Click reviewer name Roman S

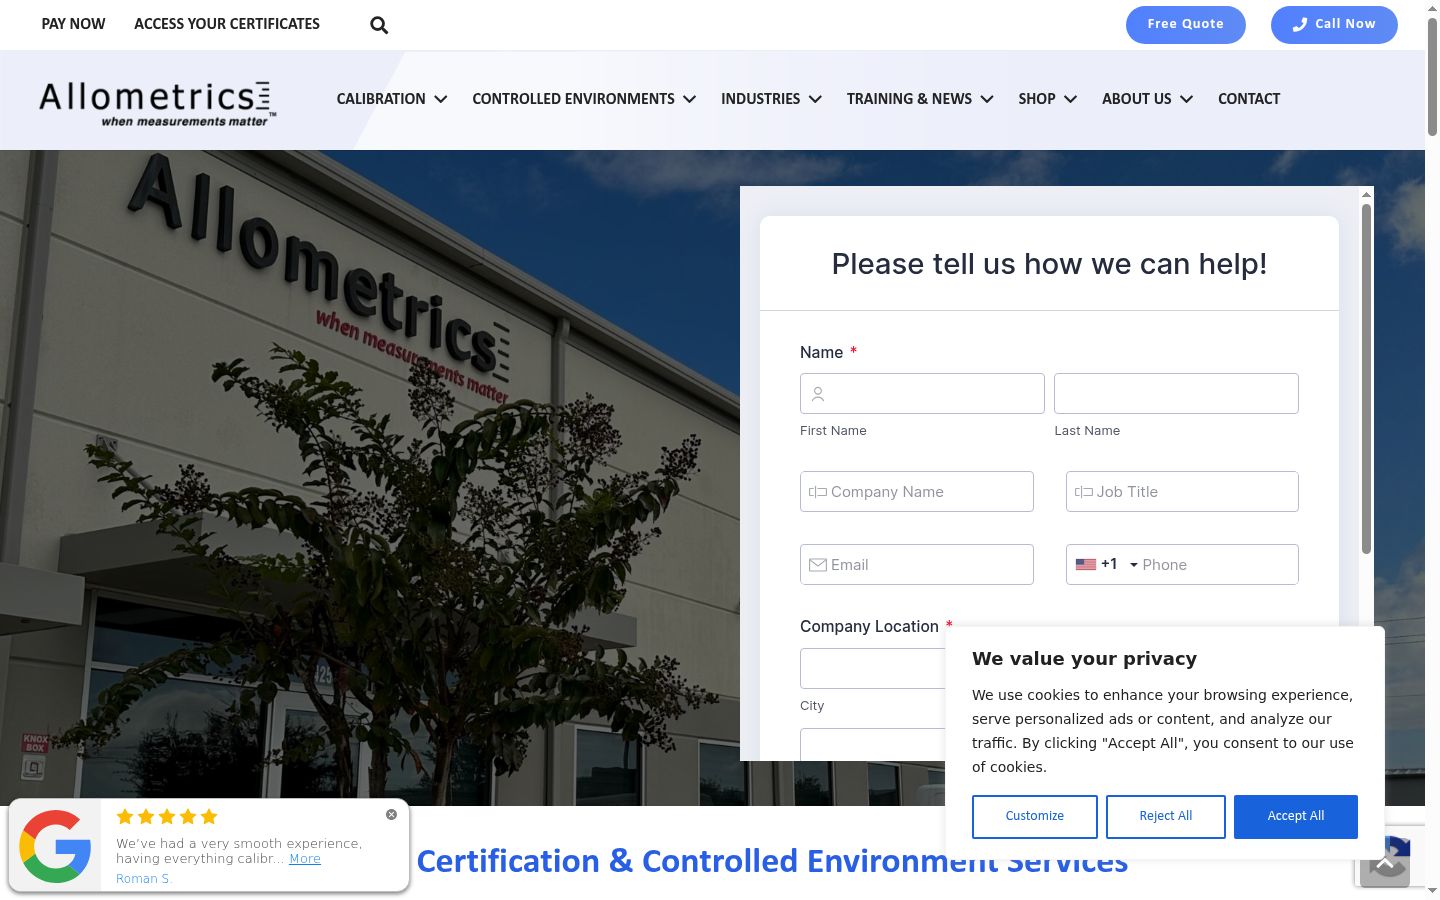click(142, 879)
